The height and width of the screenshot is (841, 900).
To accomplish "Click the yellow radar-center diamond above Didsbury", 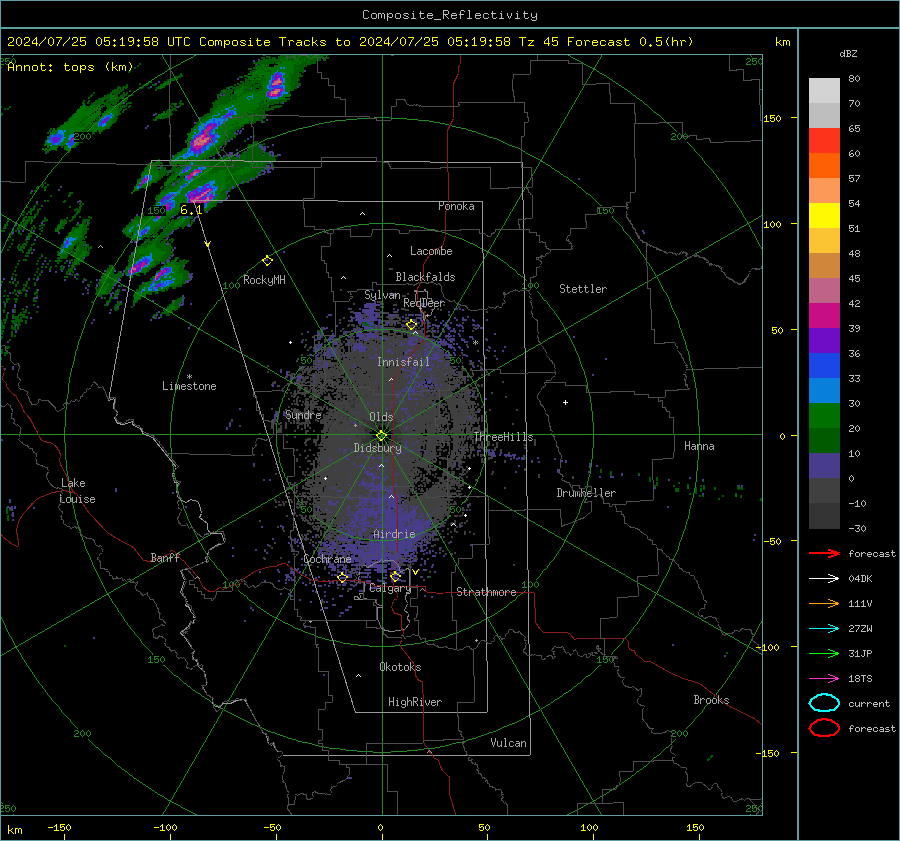I will click(381, 436).
